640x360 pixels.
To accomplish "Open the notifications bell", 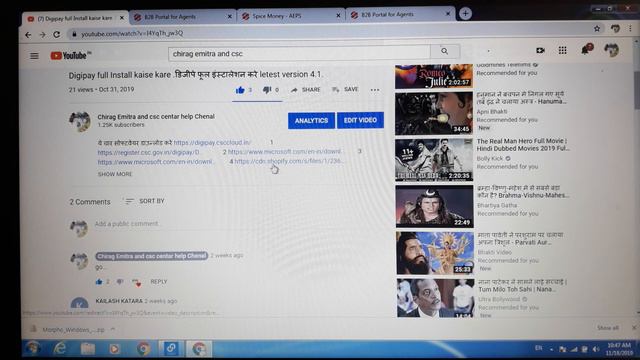I will [x=586, y=50].
